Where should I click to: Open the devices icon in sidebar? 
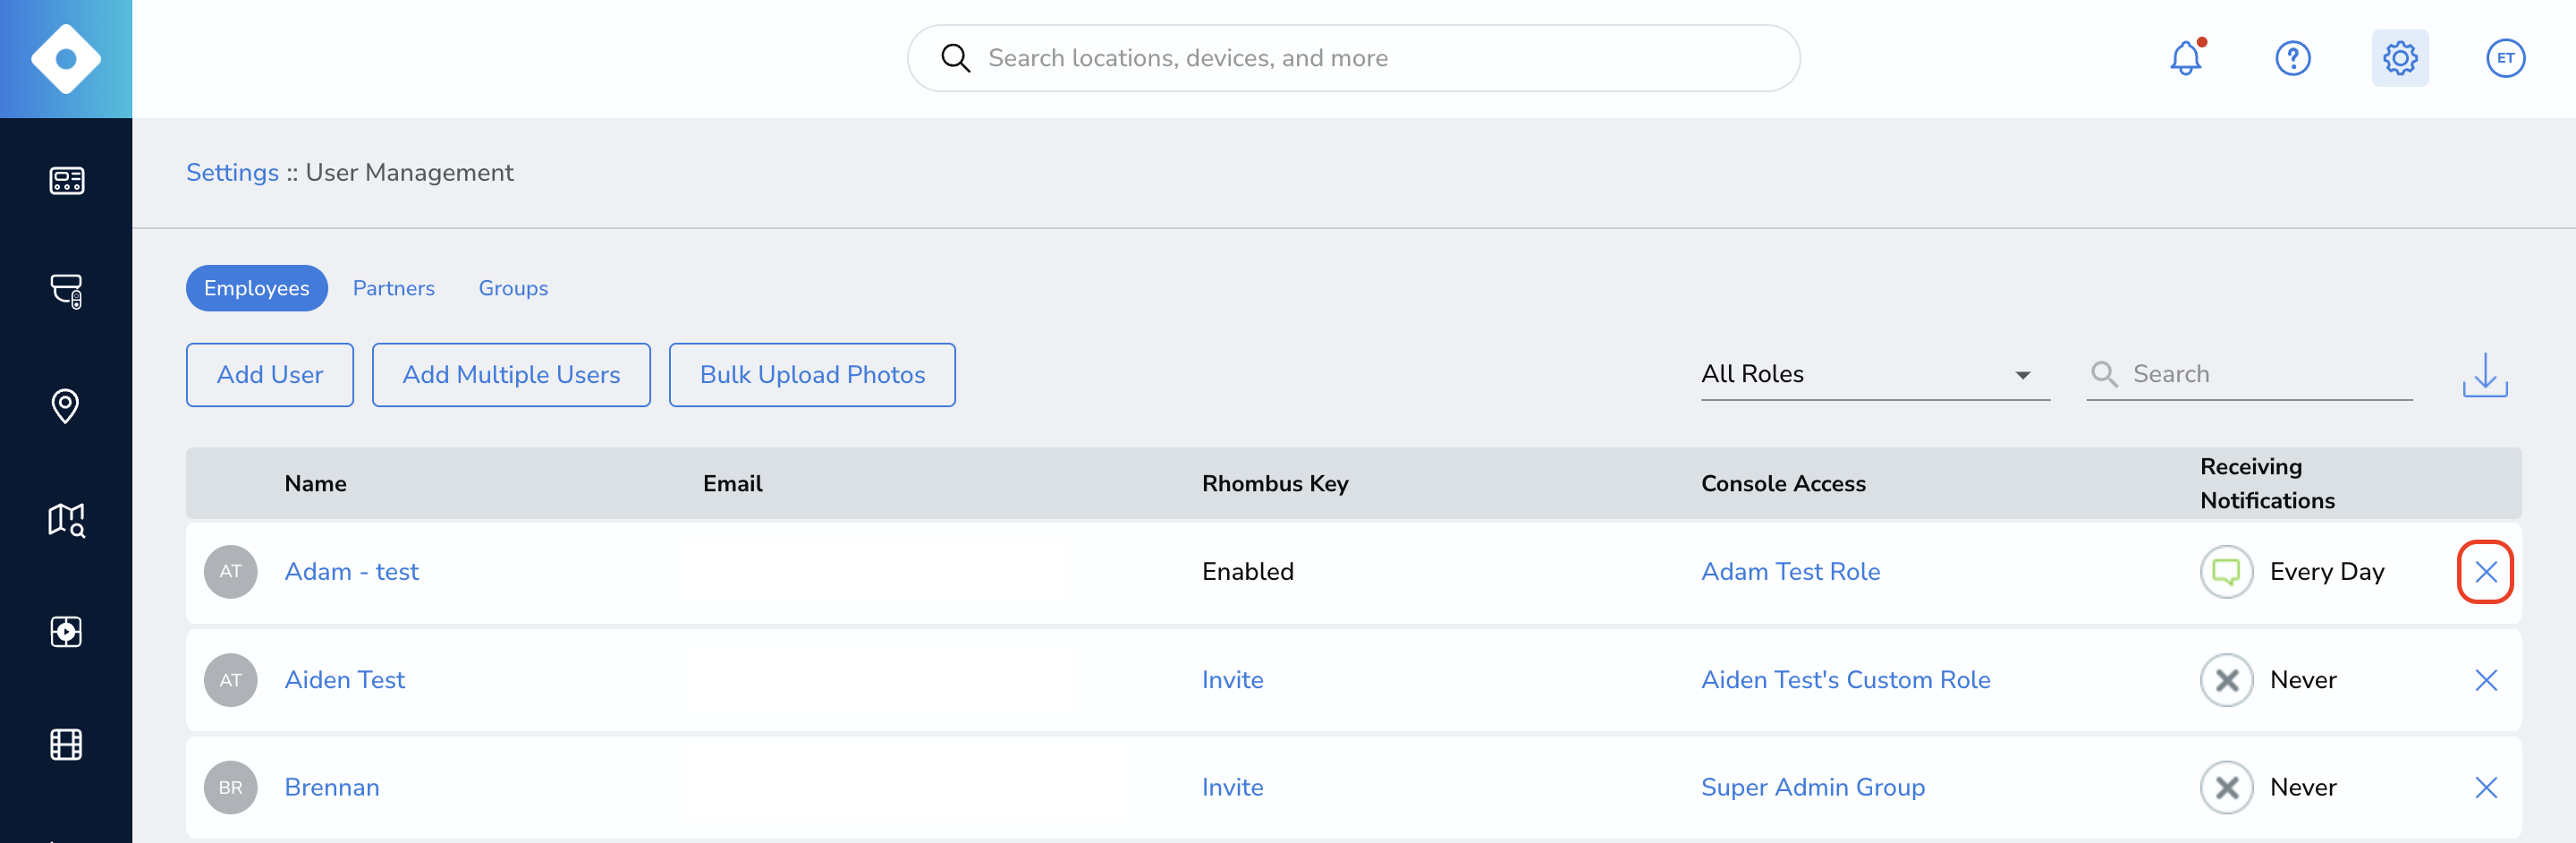[66, 291]
